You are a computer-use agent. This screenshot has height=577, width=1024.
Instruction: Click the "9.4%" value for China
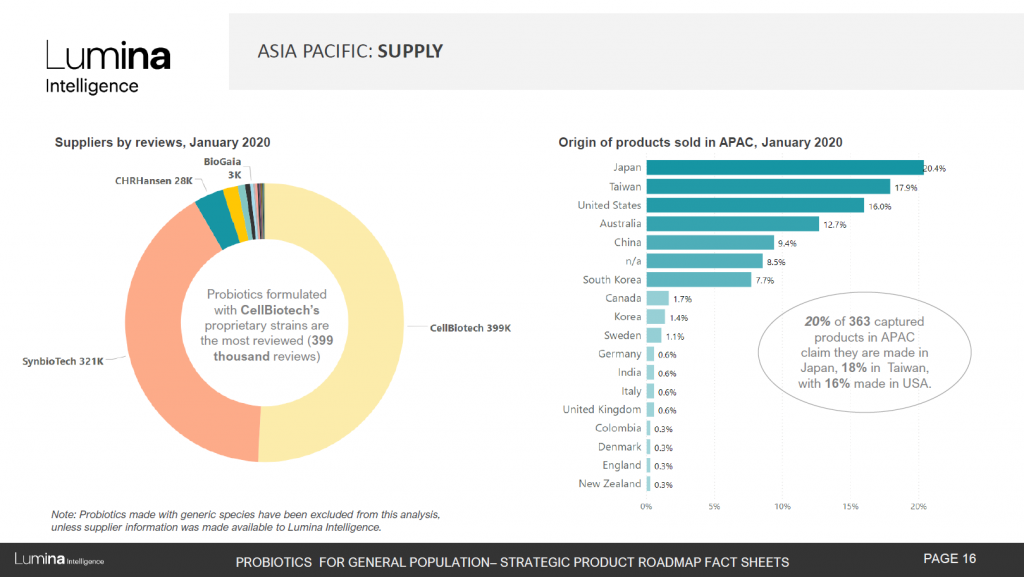point(787,243)
